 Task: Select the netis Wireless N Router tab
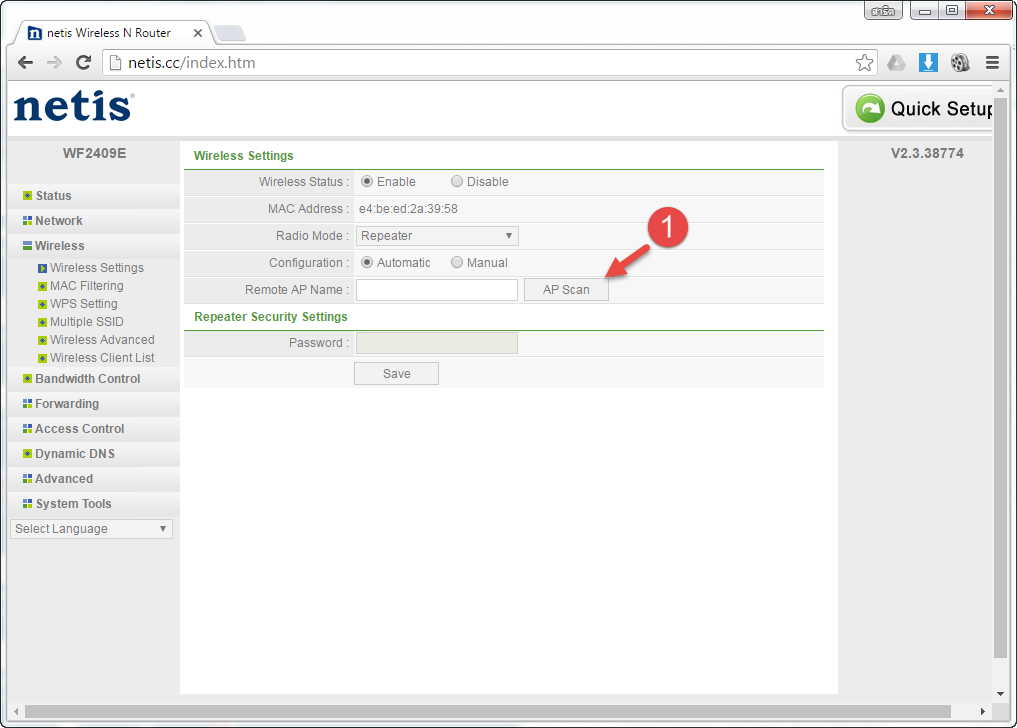(x=108, y=33)
